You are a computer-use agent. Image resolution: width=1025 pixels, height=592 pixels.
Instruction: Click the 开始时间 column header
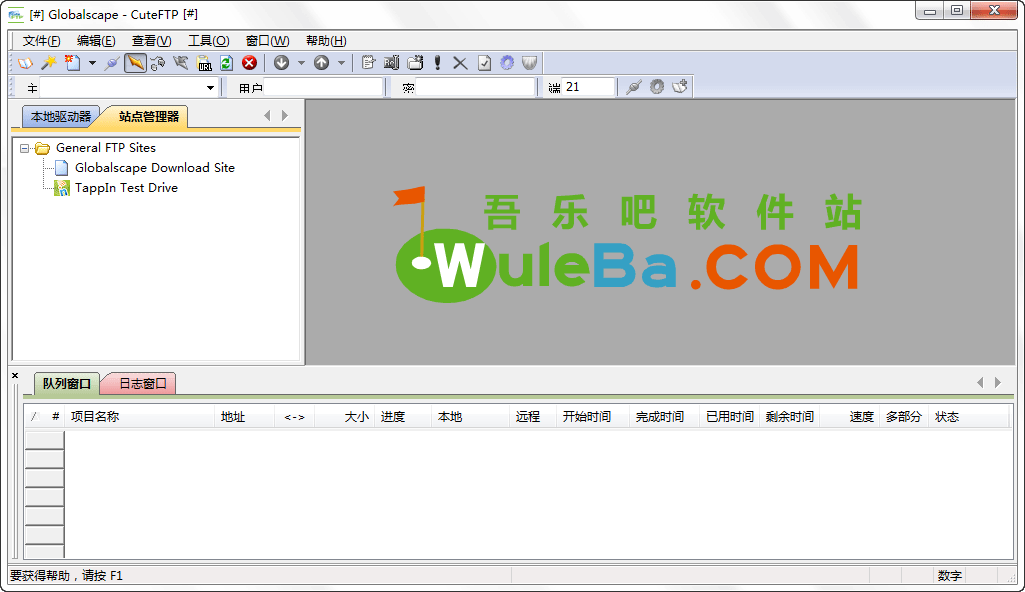coord(593,417)
